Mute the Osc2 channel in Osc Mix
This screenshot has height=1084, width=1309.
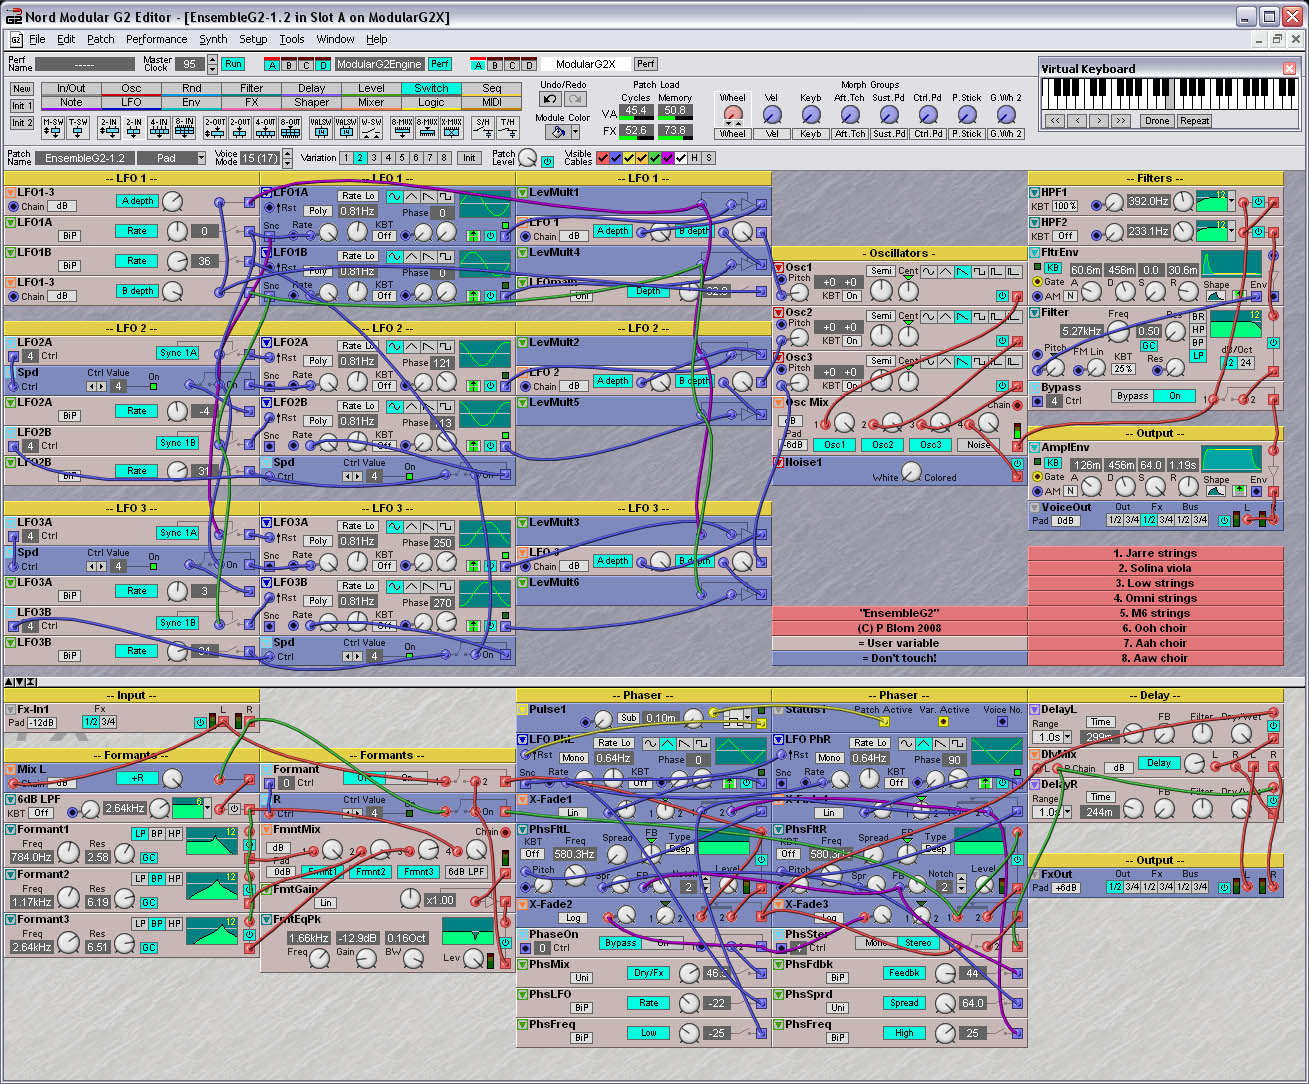[x=882, y=445]
